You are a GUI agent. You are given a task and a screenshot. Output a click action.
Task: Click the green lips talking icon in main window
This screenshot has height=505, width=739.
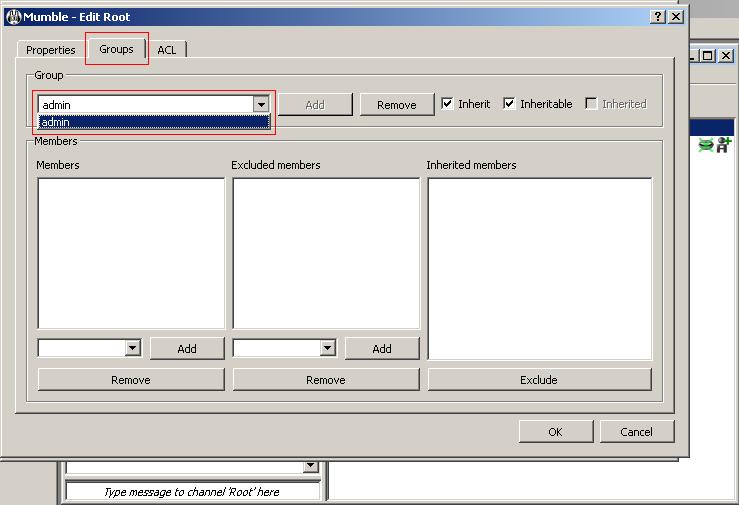pyautogui.click(x=706, y=145)
